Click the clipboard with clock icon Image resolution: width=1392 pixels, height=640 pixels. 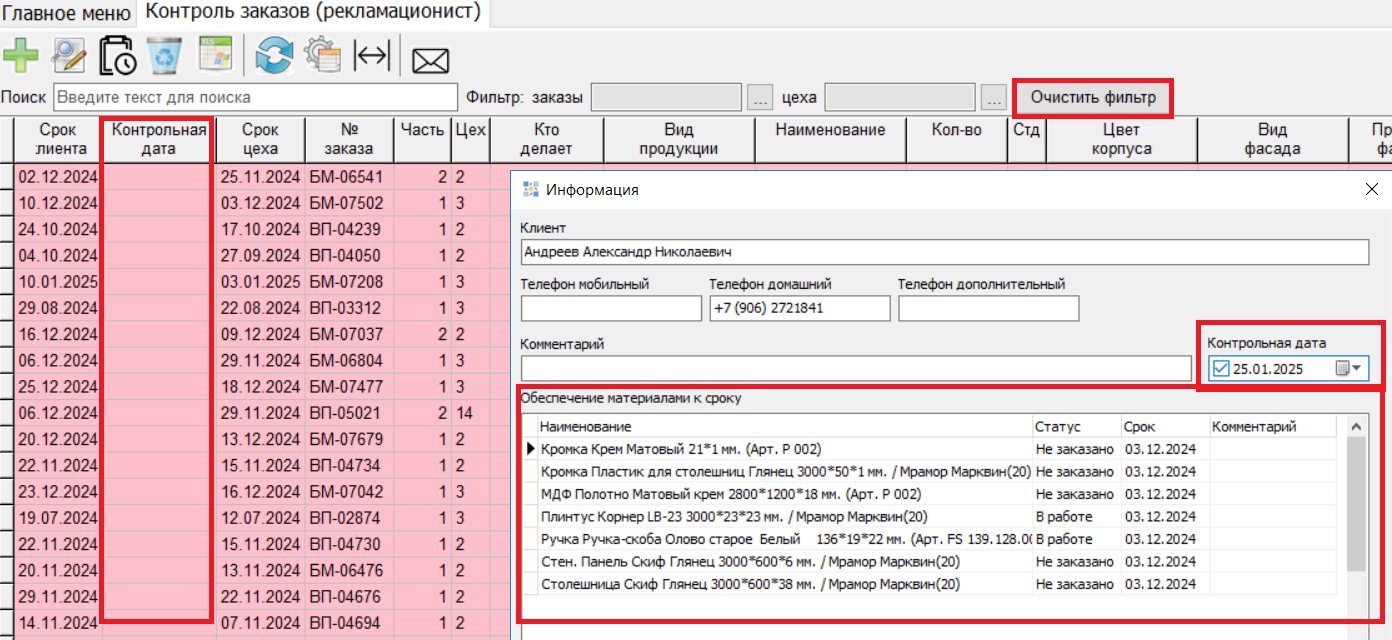[x=118, y=56]
